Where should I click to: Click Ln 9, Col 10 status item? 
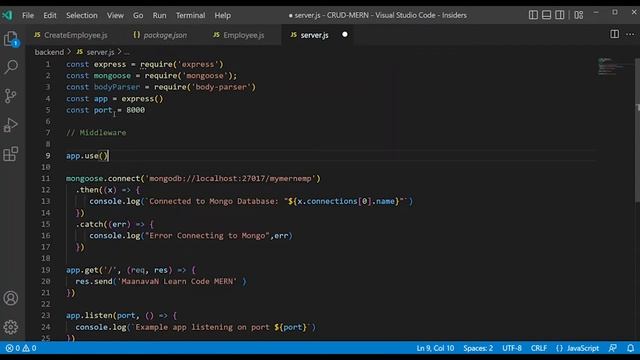click(x=435, y=348)
